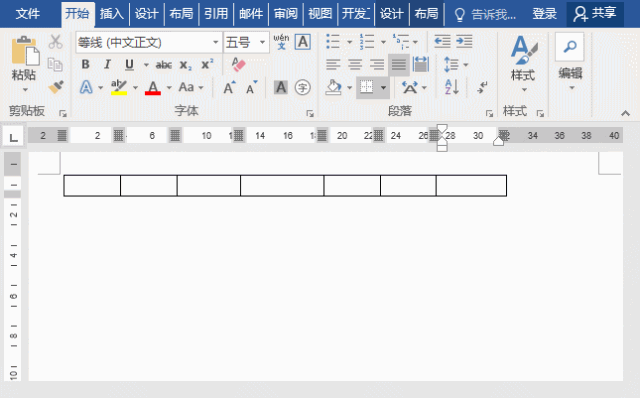Open the 五号 font size dropdown

pos(262,42)
